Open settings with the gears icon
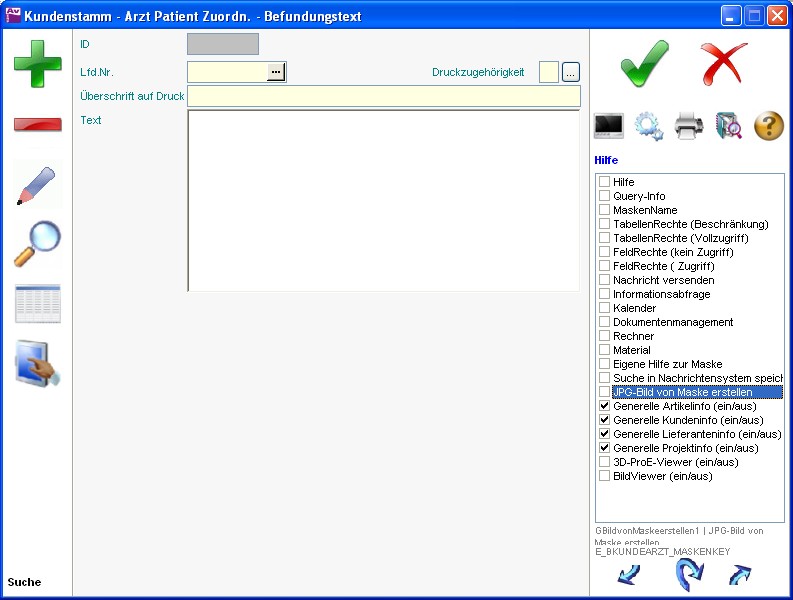The image size is (793, 600). click(649, 126)
